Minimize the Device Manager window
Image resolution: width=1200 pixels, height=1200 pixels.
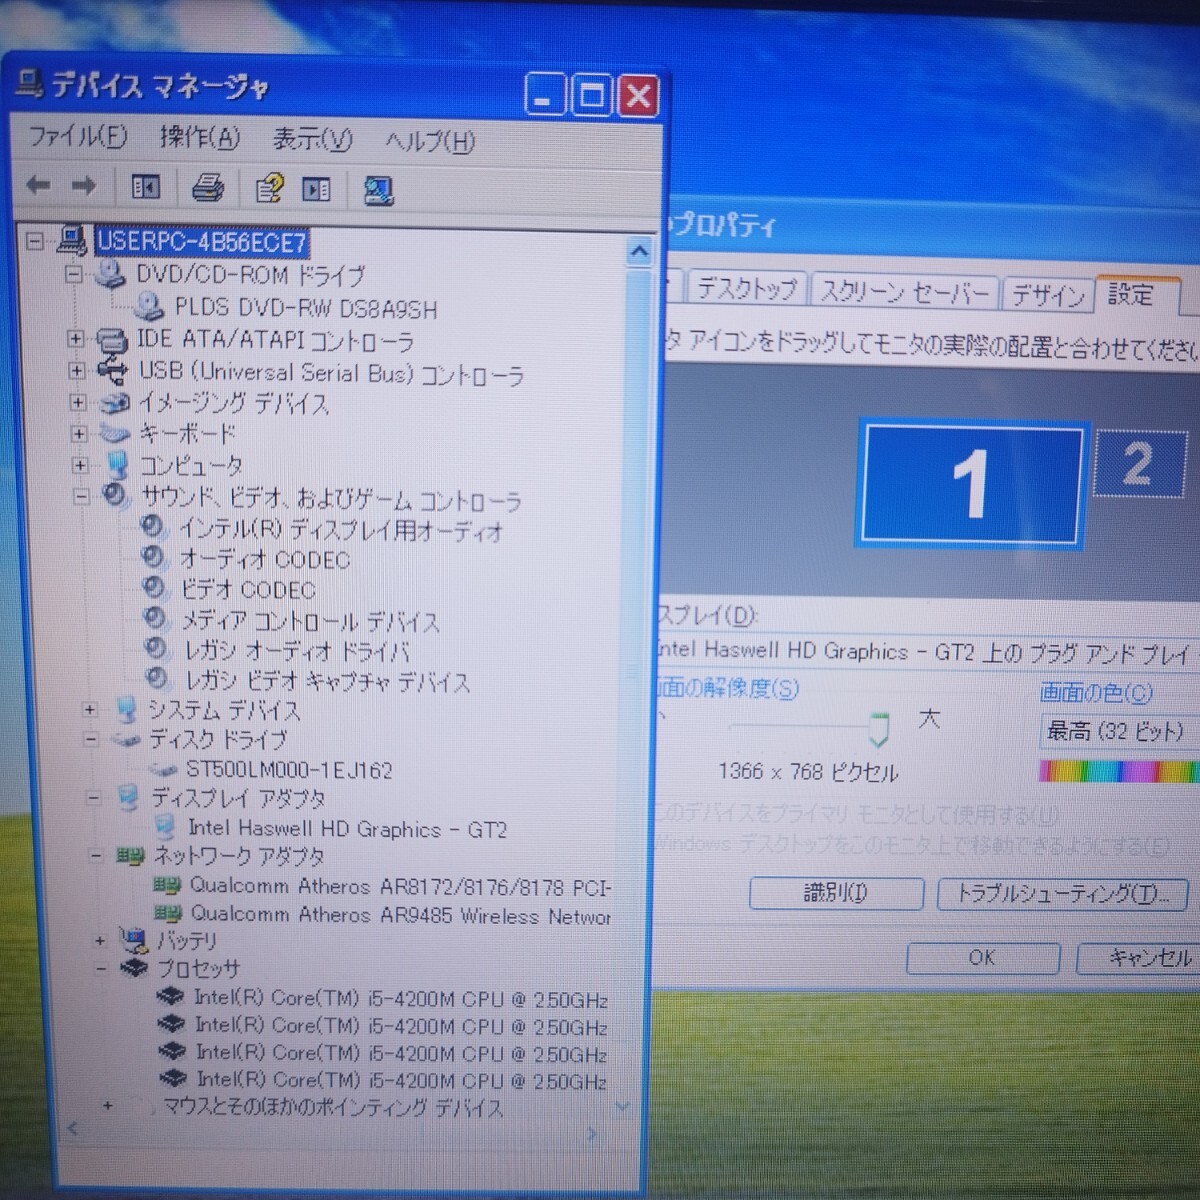(x=544, y=97)
